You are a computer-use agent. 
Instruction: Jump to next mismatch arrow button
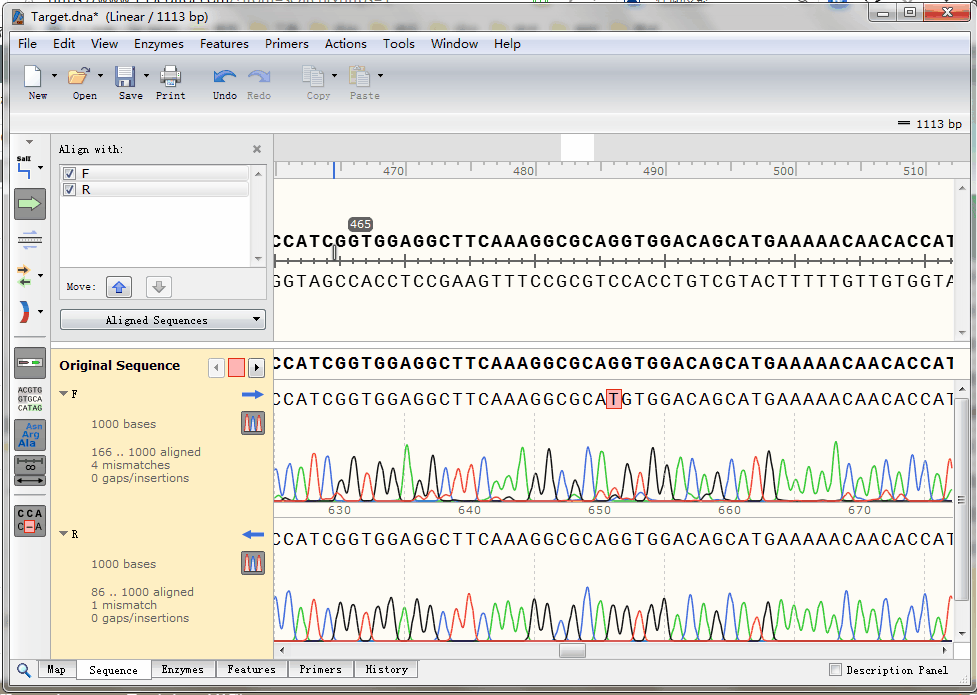point(256,367)
